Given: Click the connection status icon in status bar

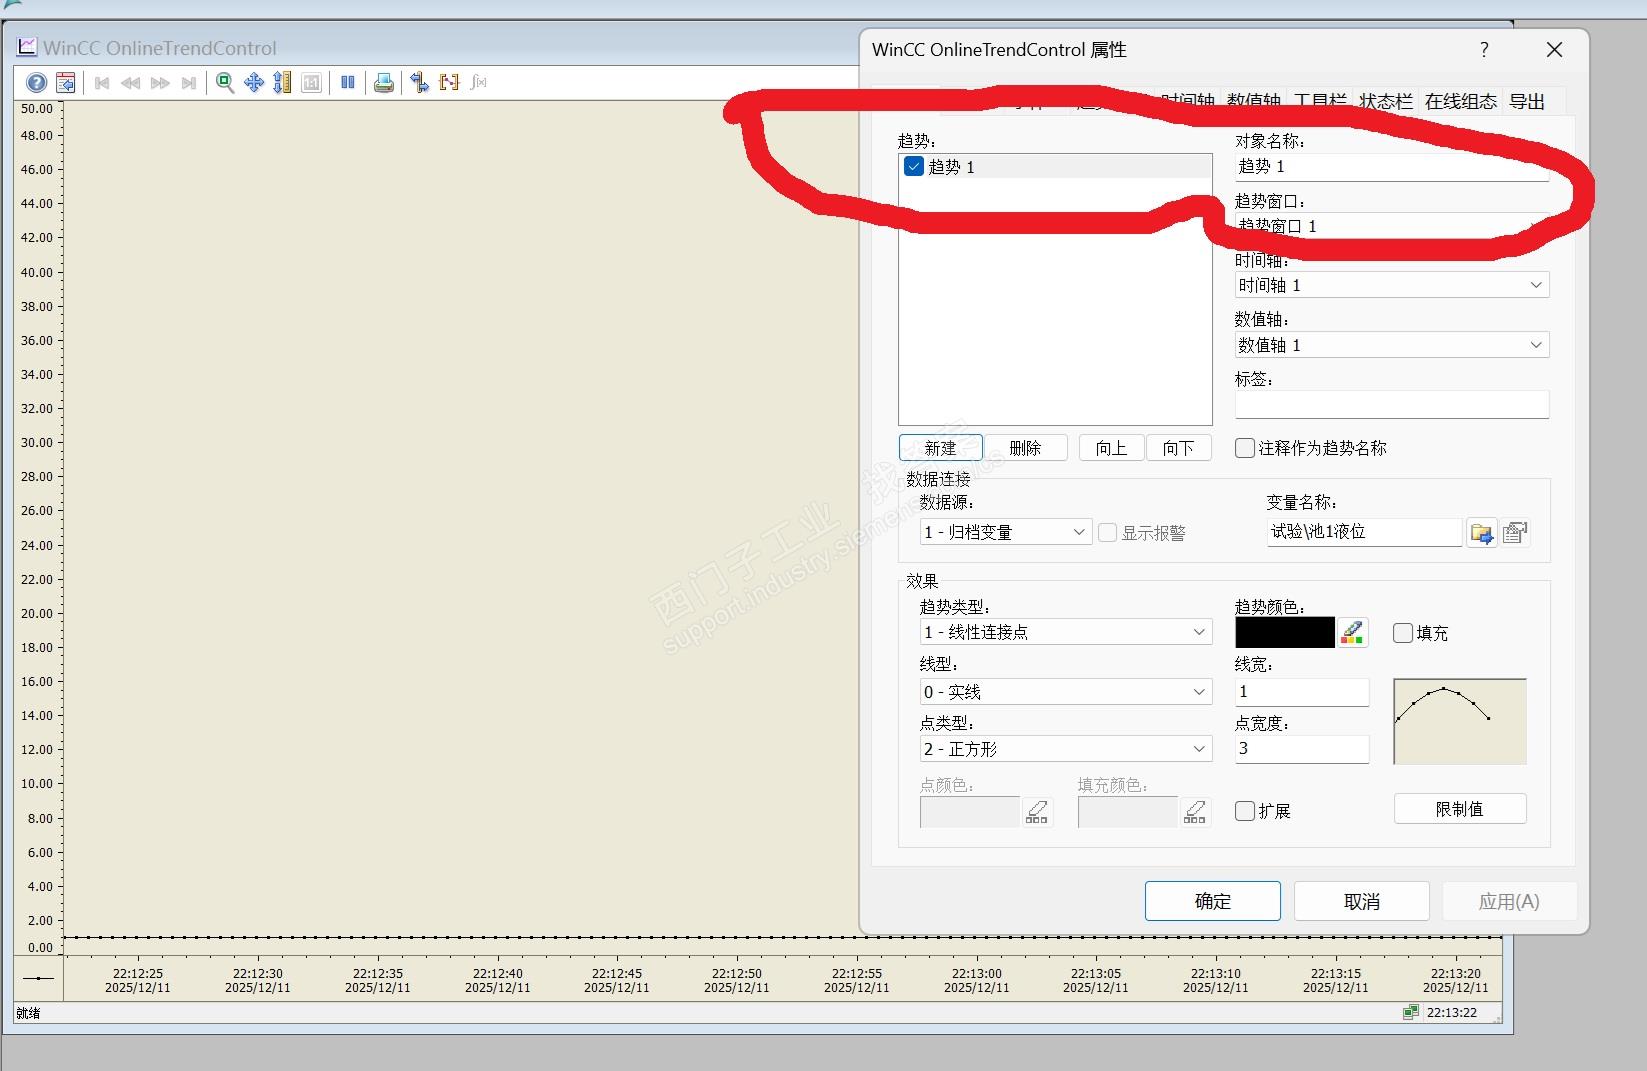Looking at the screenshot, I should (1410, 1013).
